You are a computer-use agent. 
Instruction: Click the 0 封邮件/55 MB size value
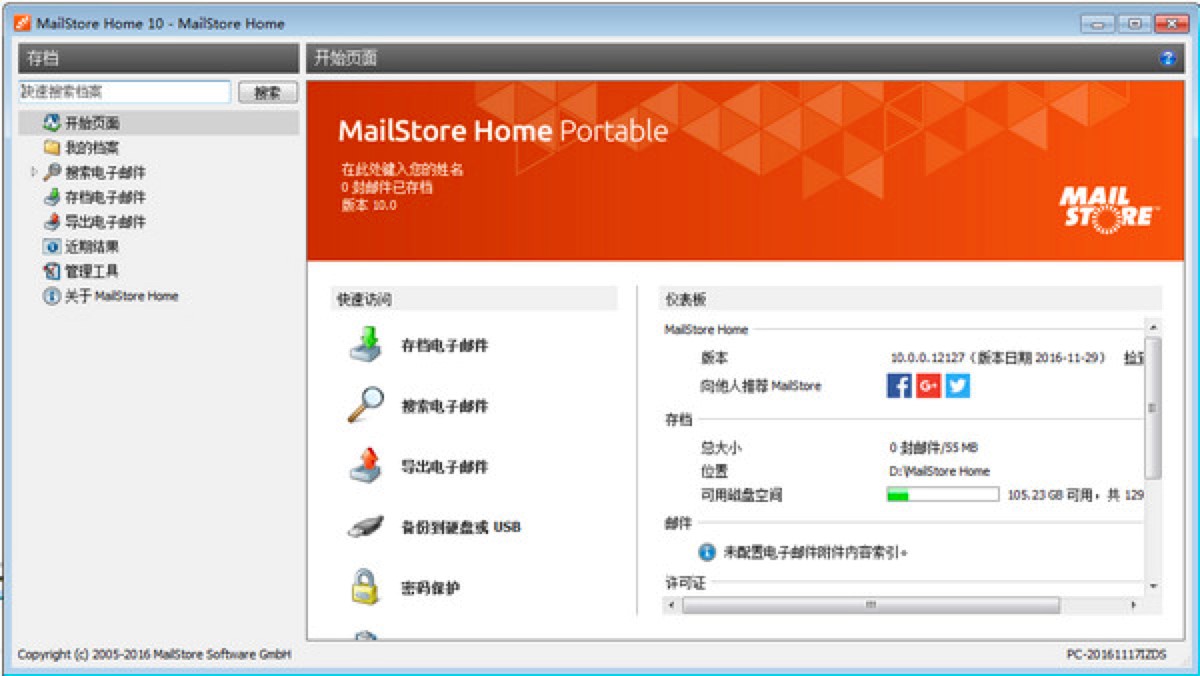click(933, 448)
